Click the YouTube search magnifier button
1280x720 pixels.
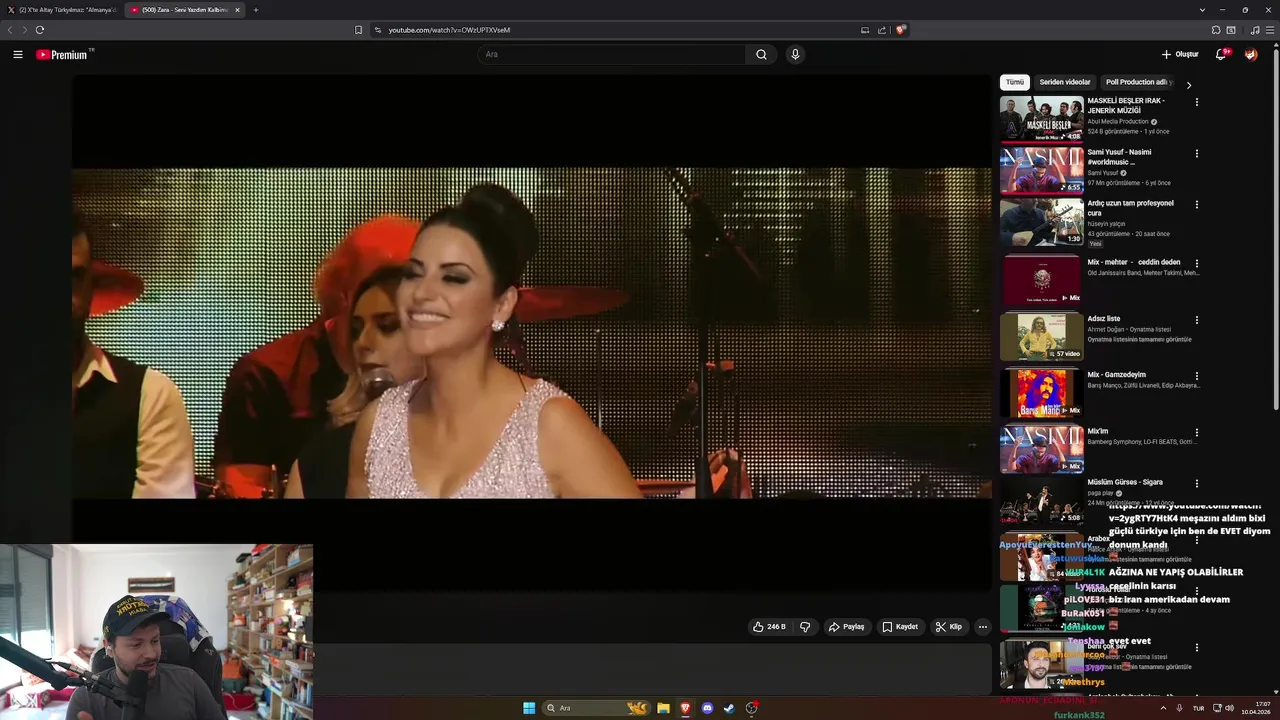(761, 55)
